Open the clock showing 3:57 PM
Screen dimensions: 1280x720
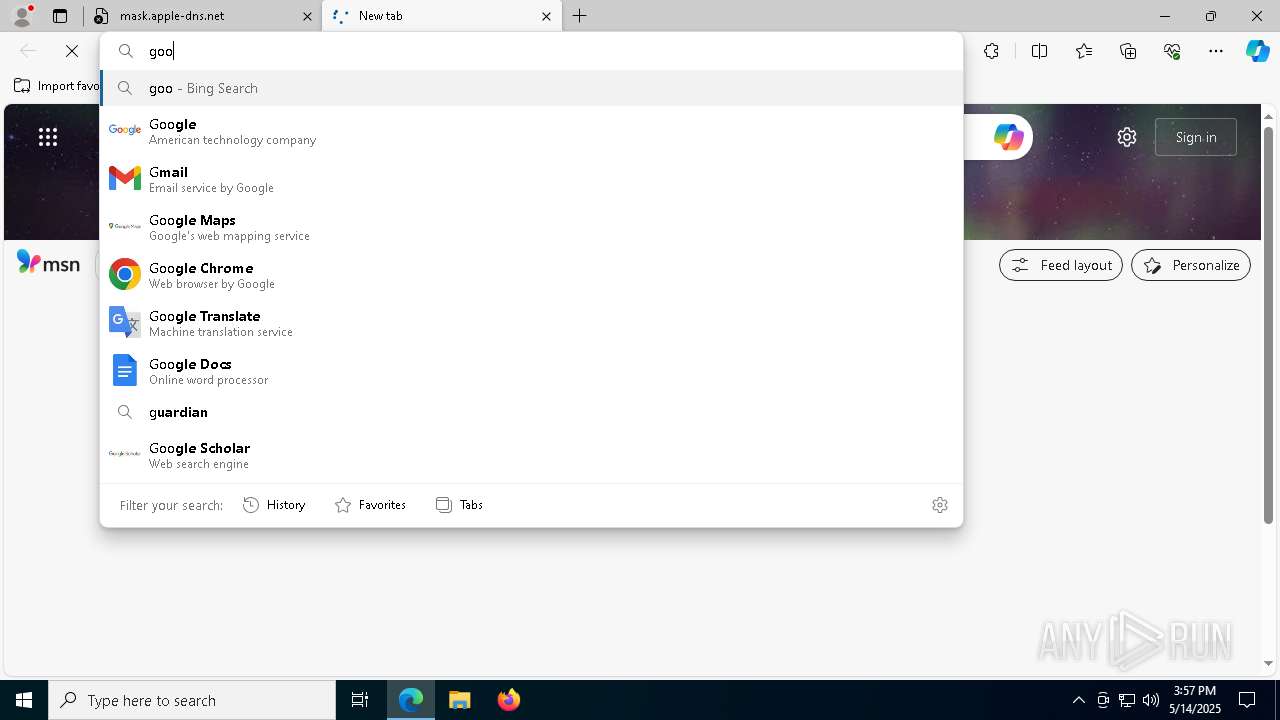(x=1195, y=700)
